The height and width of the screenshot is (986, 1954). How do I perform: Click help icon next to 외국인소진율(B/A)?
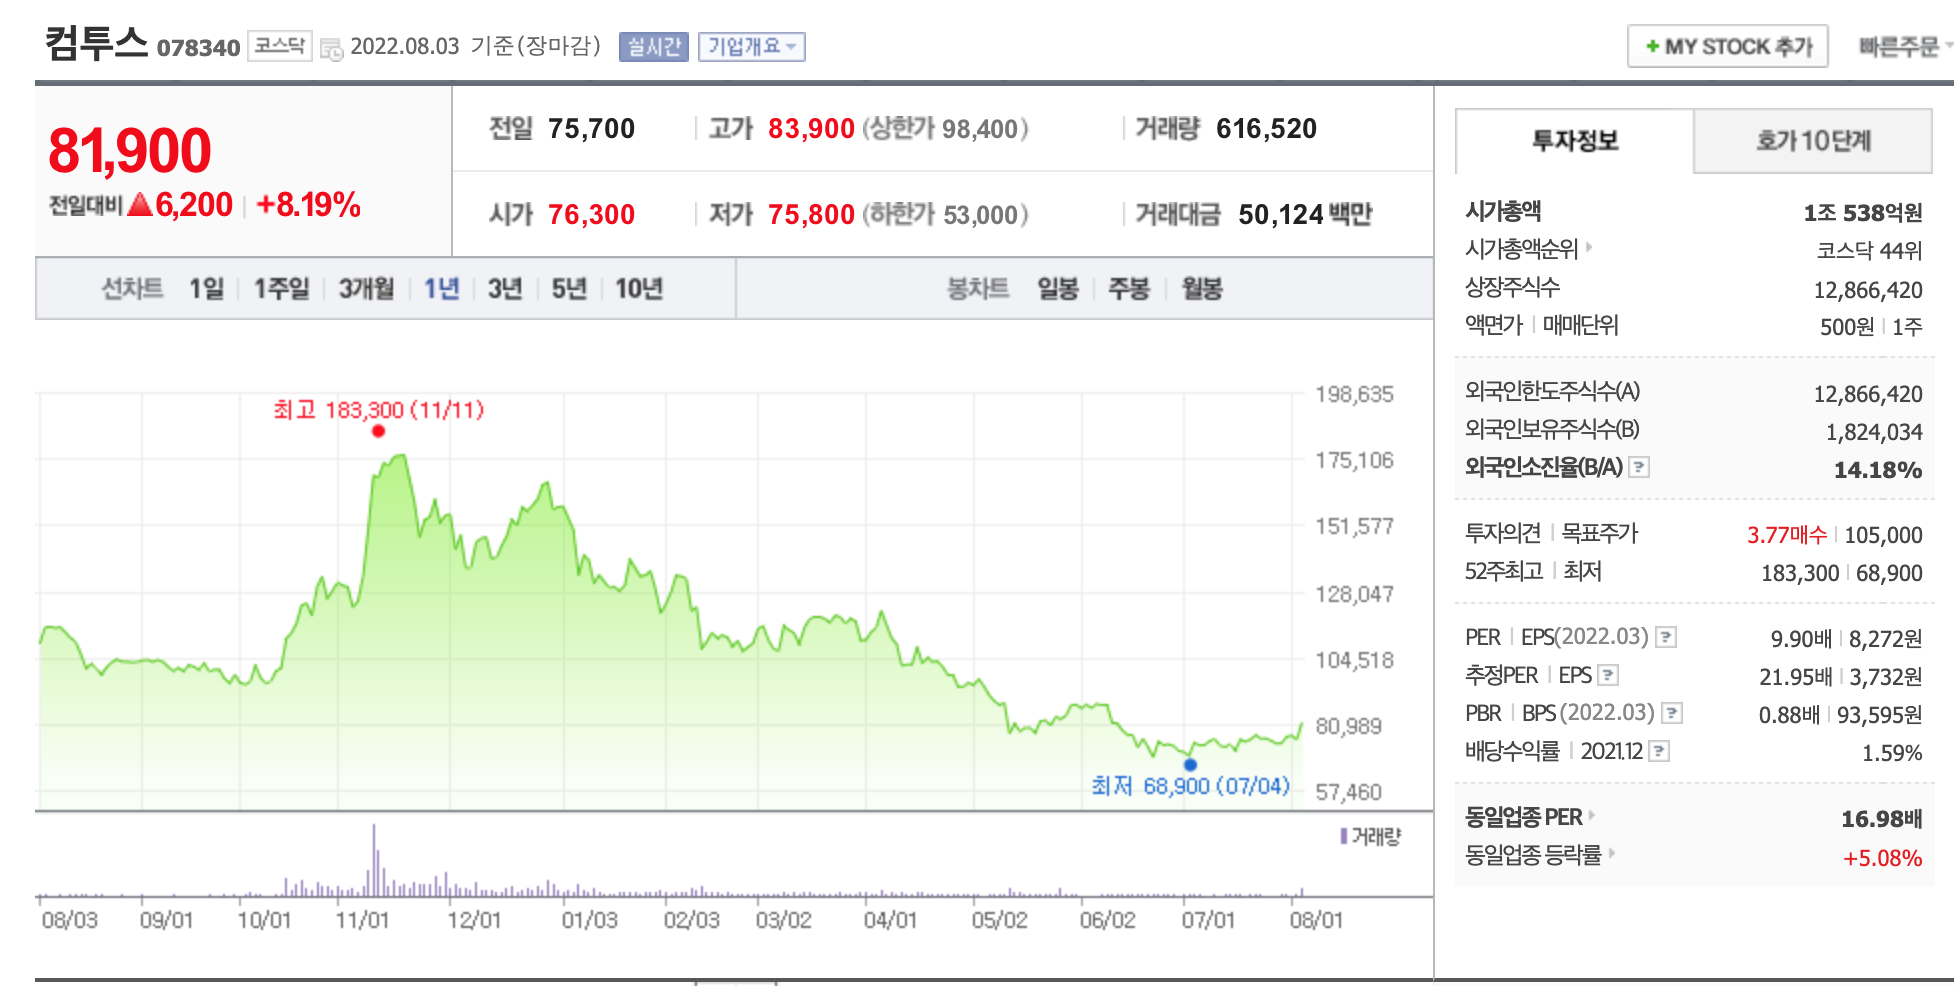[x=1639, y=467]
